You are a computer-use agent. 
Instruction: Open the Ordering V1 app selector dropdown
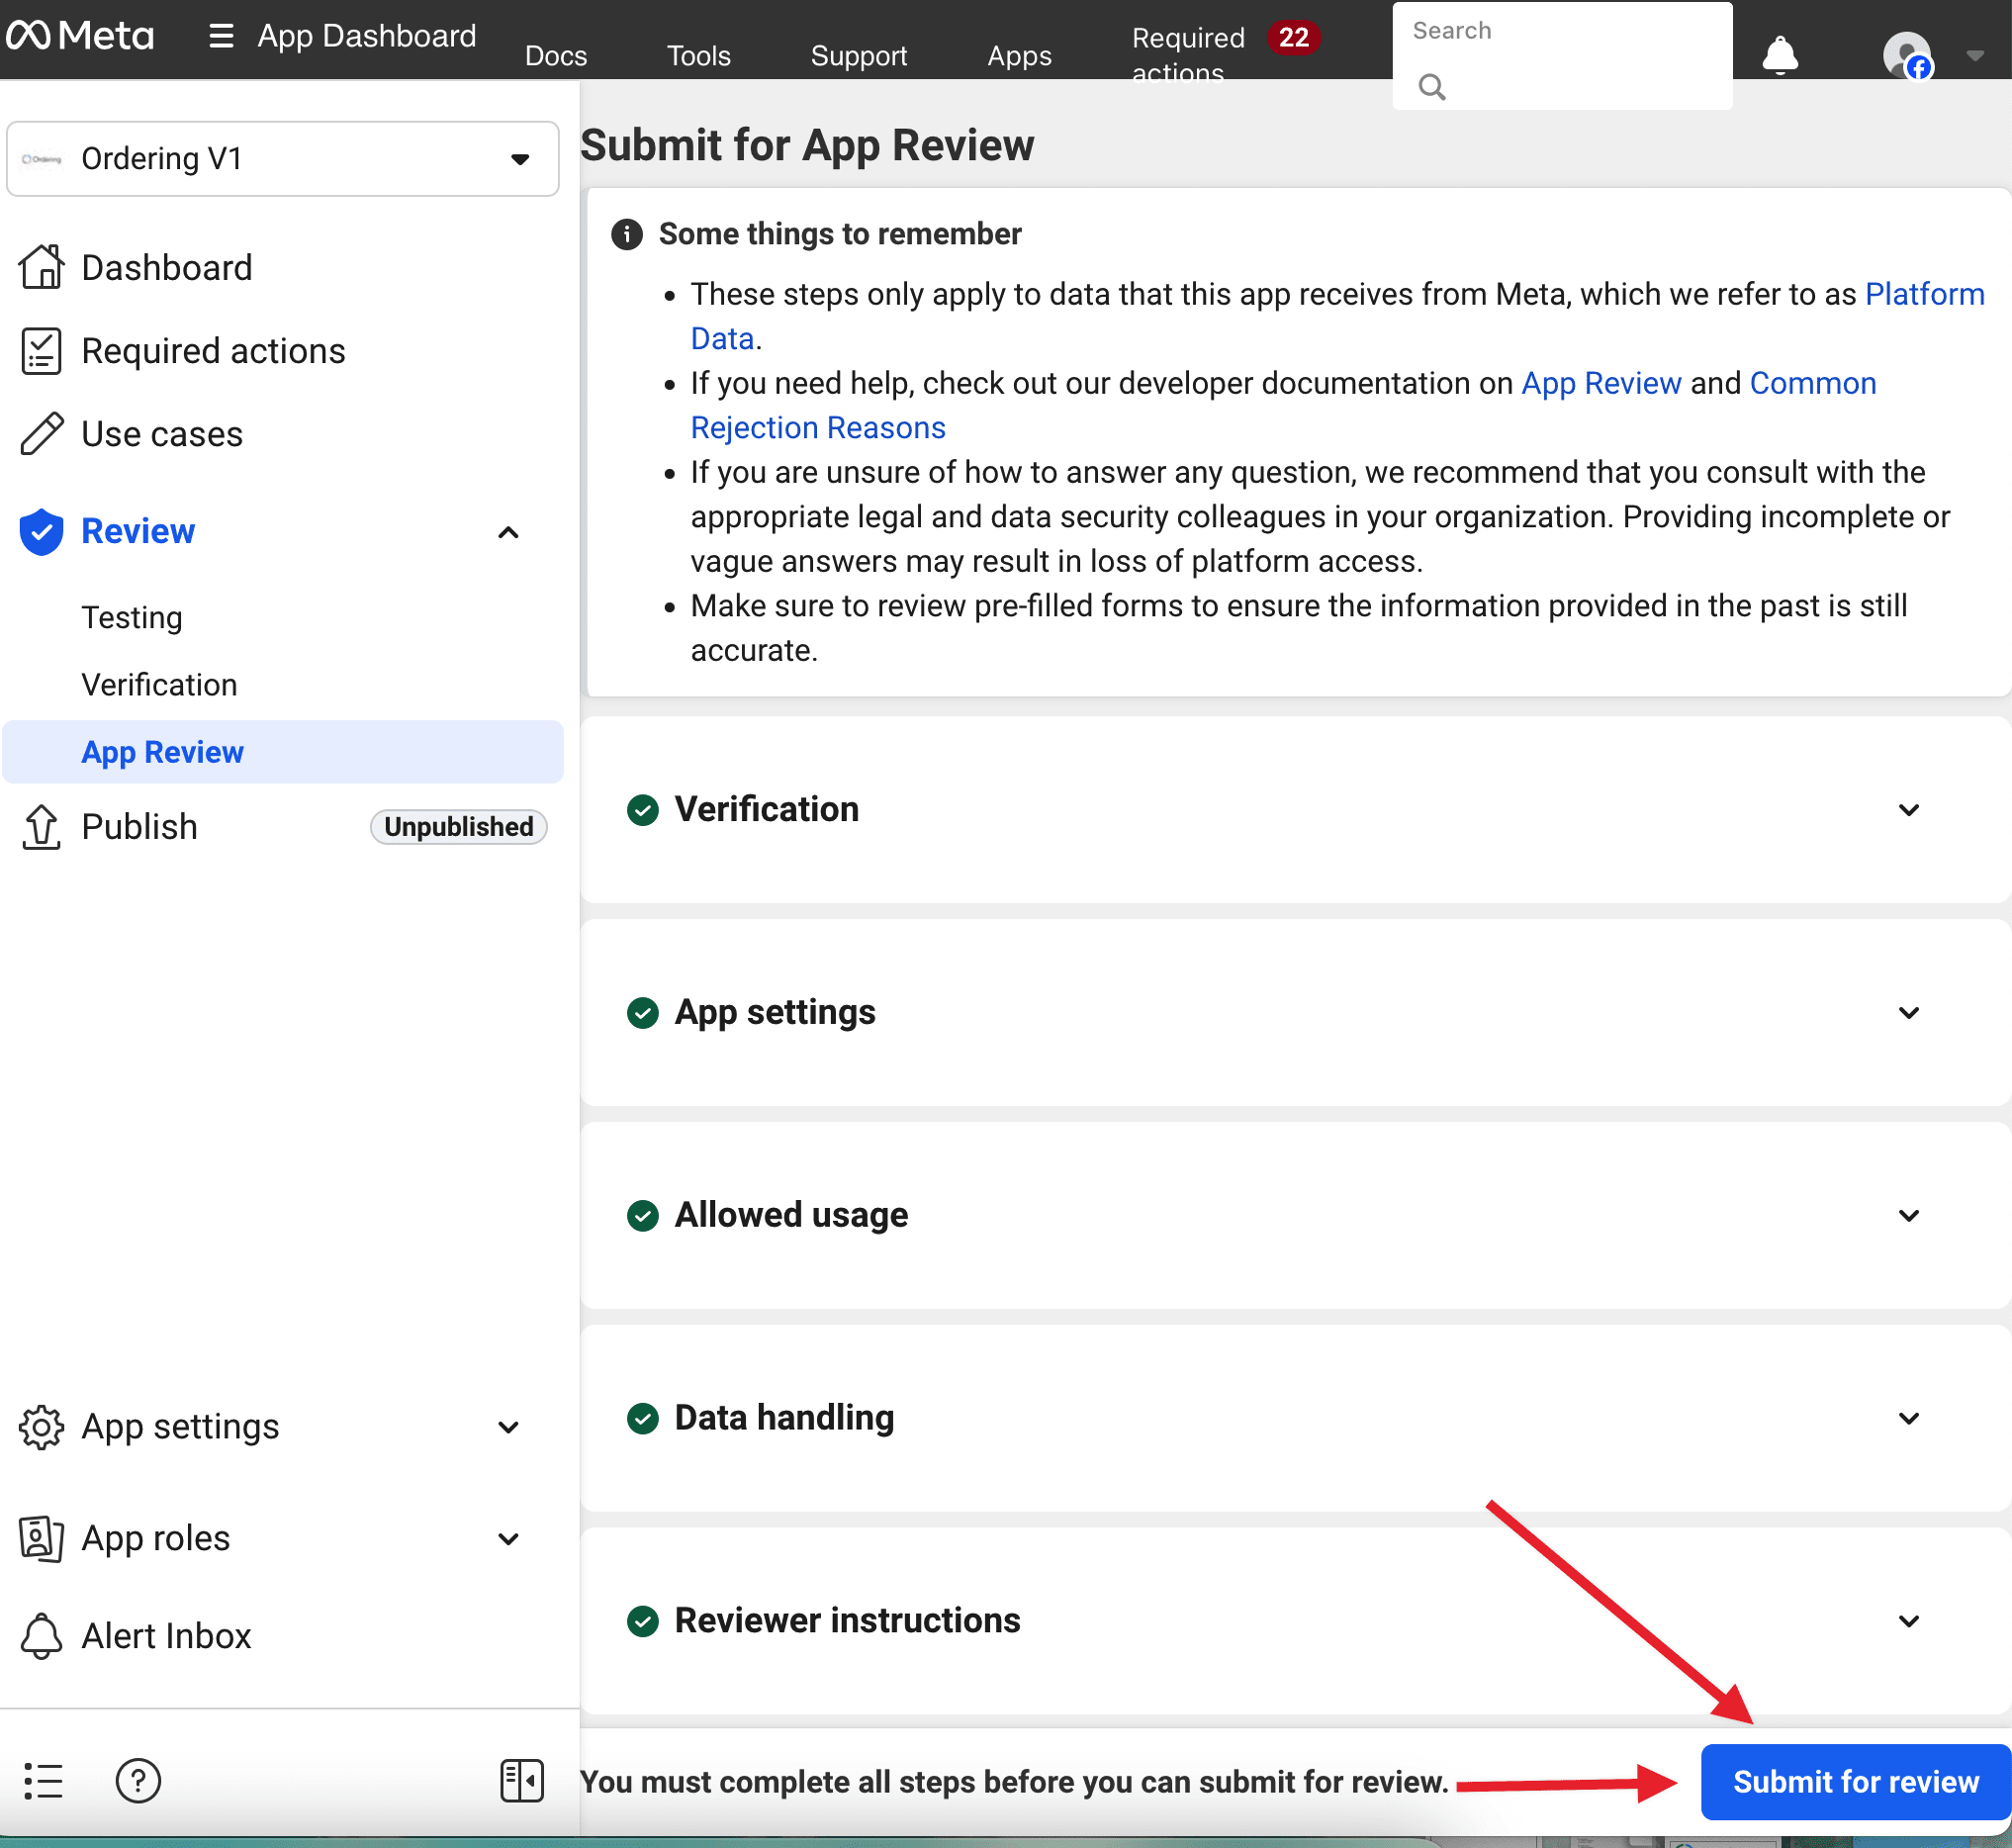[x=282, y=159]
